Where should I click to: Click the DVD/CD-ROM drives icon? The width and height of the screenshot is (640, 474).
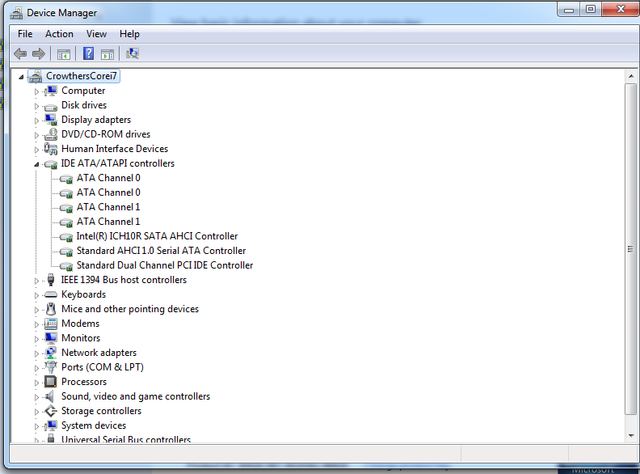[51, 134]
